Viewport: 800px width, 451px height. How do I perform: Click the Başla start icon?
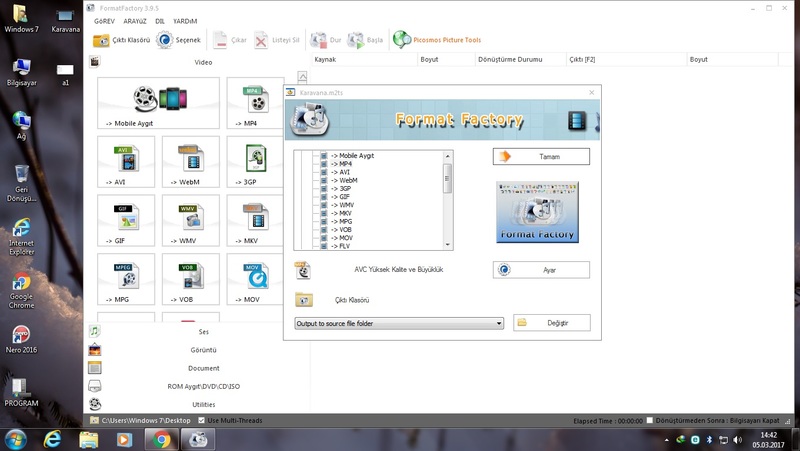tap(365, 40)
